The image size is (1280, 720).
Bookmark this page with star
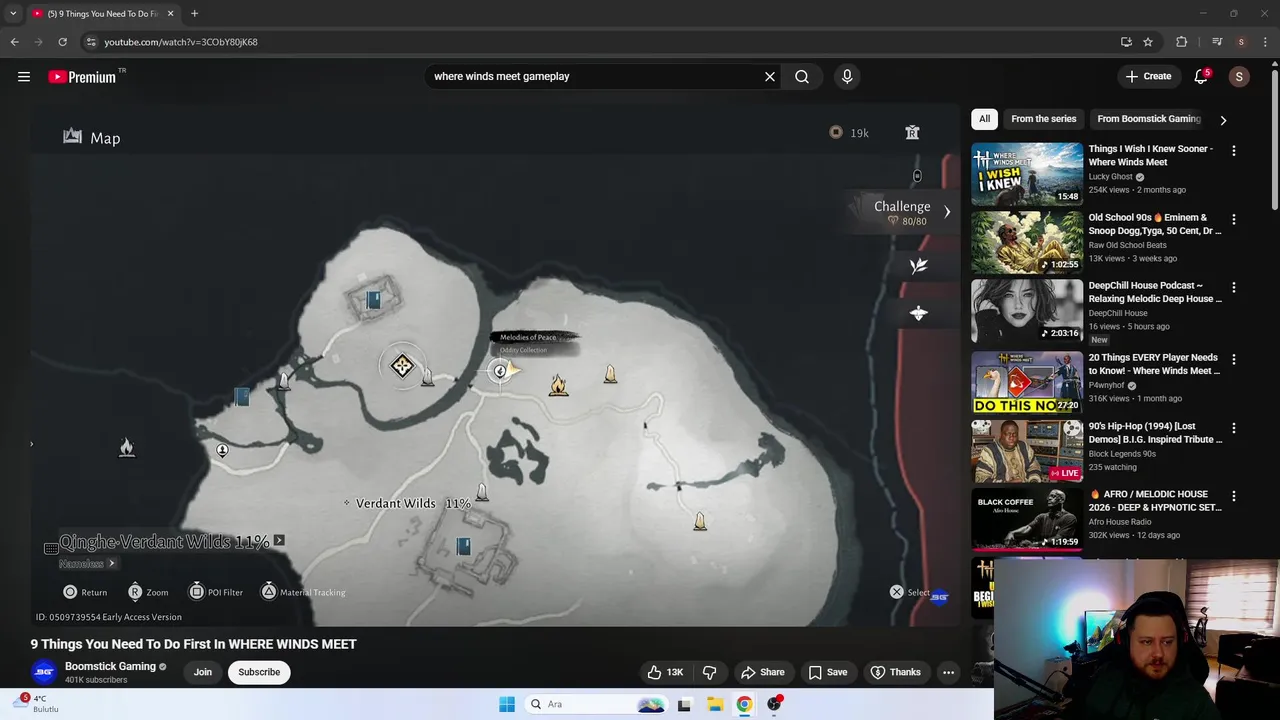[1148, 42]
